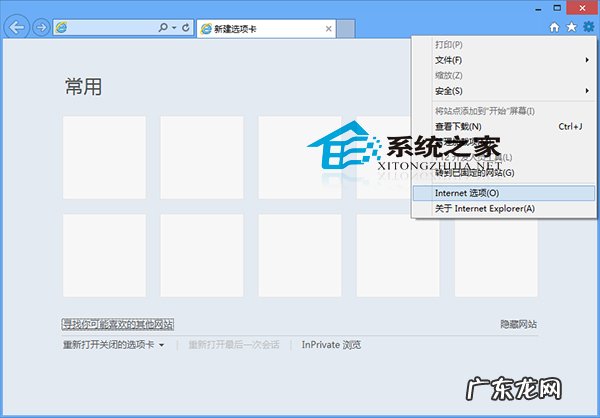
Task: Open Internet 选项(O)
Action: point(504,193)
